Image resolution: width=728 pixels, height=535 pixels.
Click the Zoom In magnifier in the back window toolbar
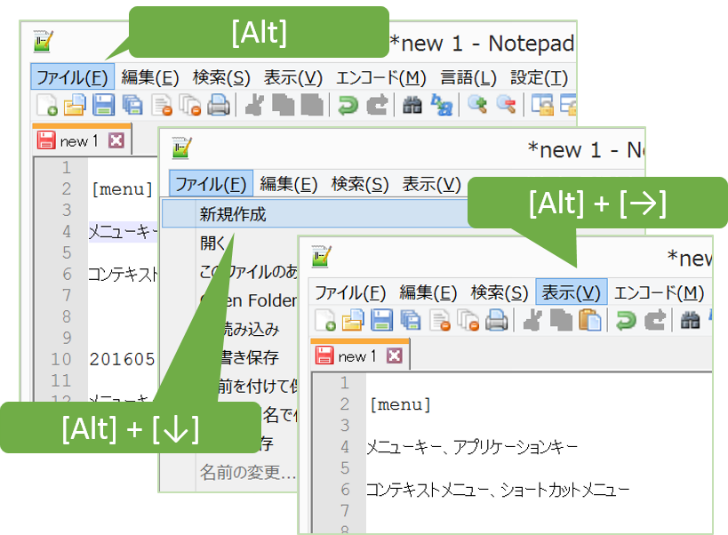(x=477, y=105)
